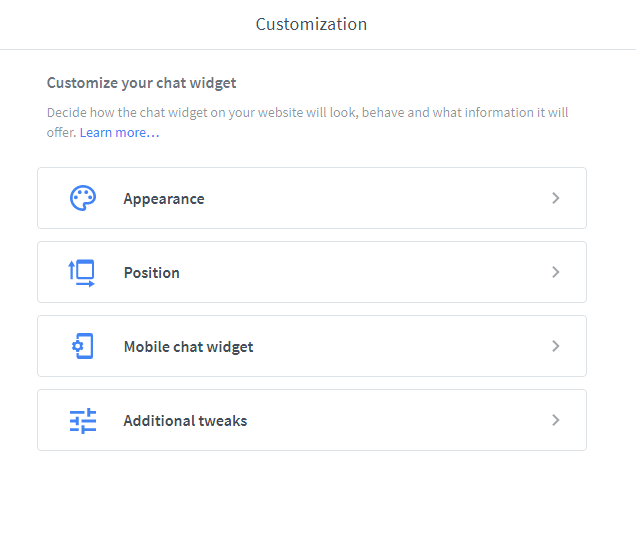Screen dimensions: 636x542
Task: Expand Additional tweaks chevron arrow
Action: [x=556, y=420]
